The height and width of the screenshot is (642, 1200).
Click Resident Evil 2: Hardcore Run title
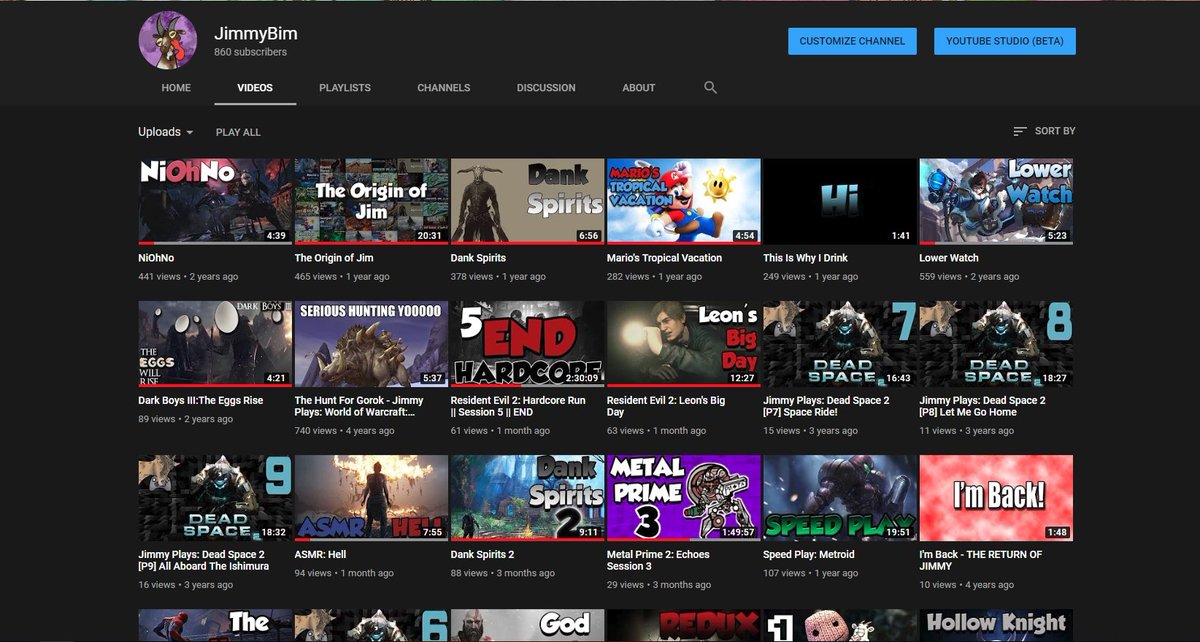[519, 406]
